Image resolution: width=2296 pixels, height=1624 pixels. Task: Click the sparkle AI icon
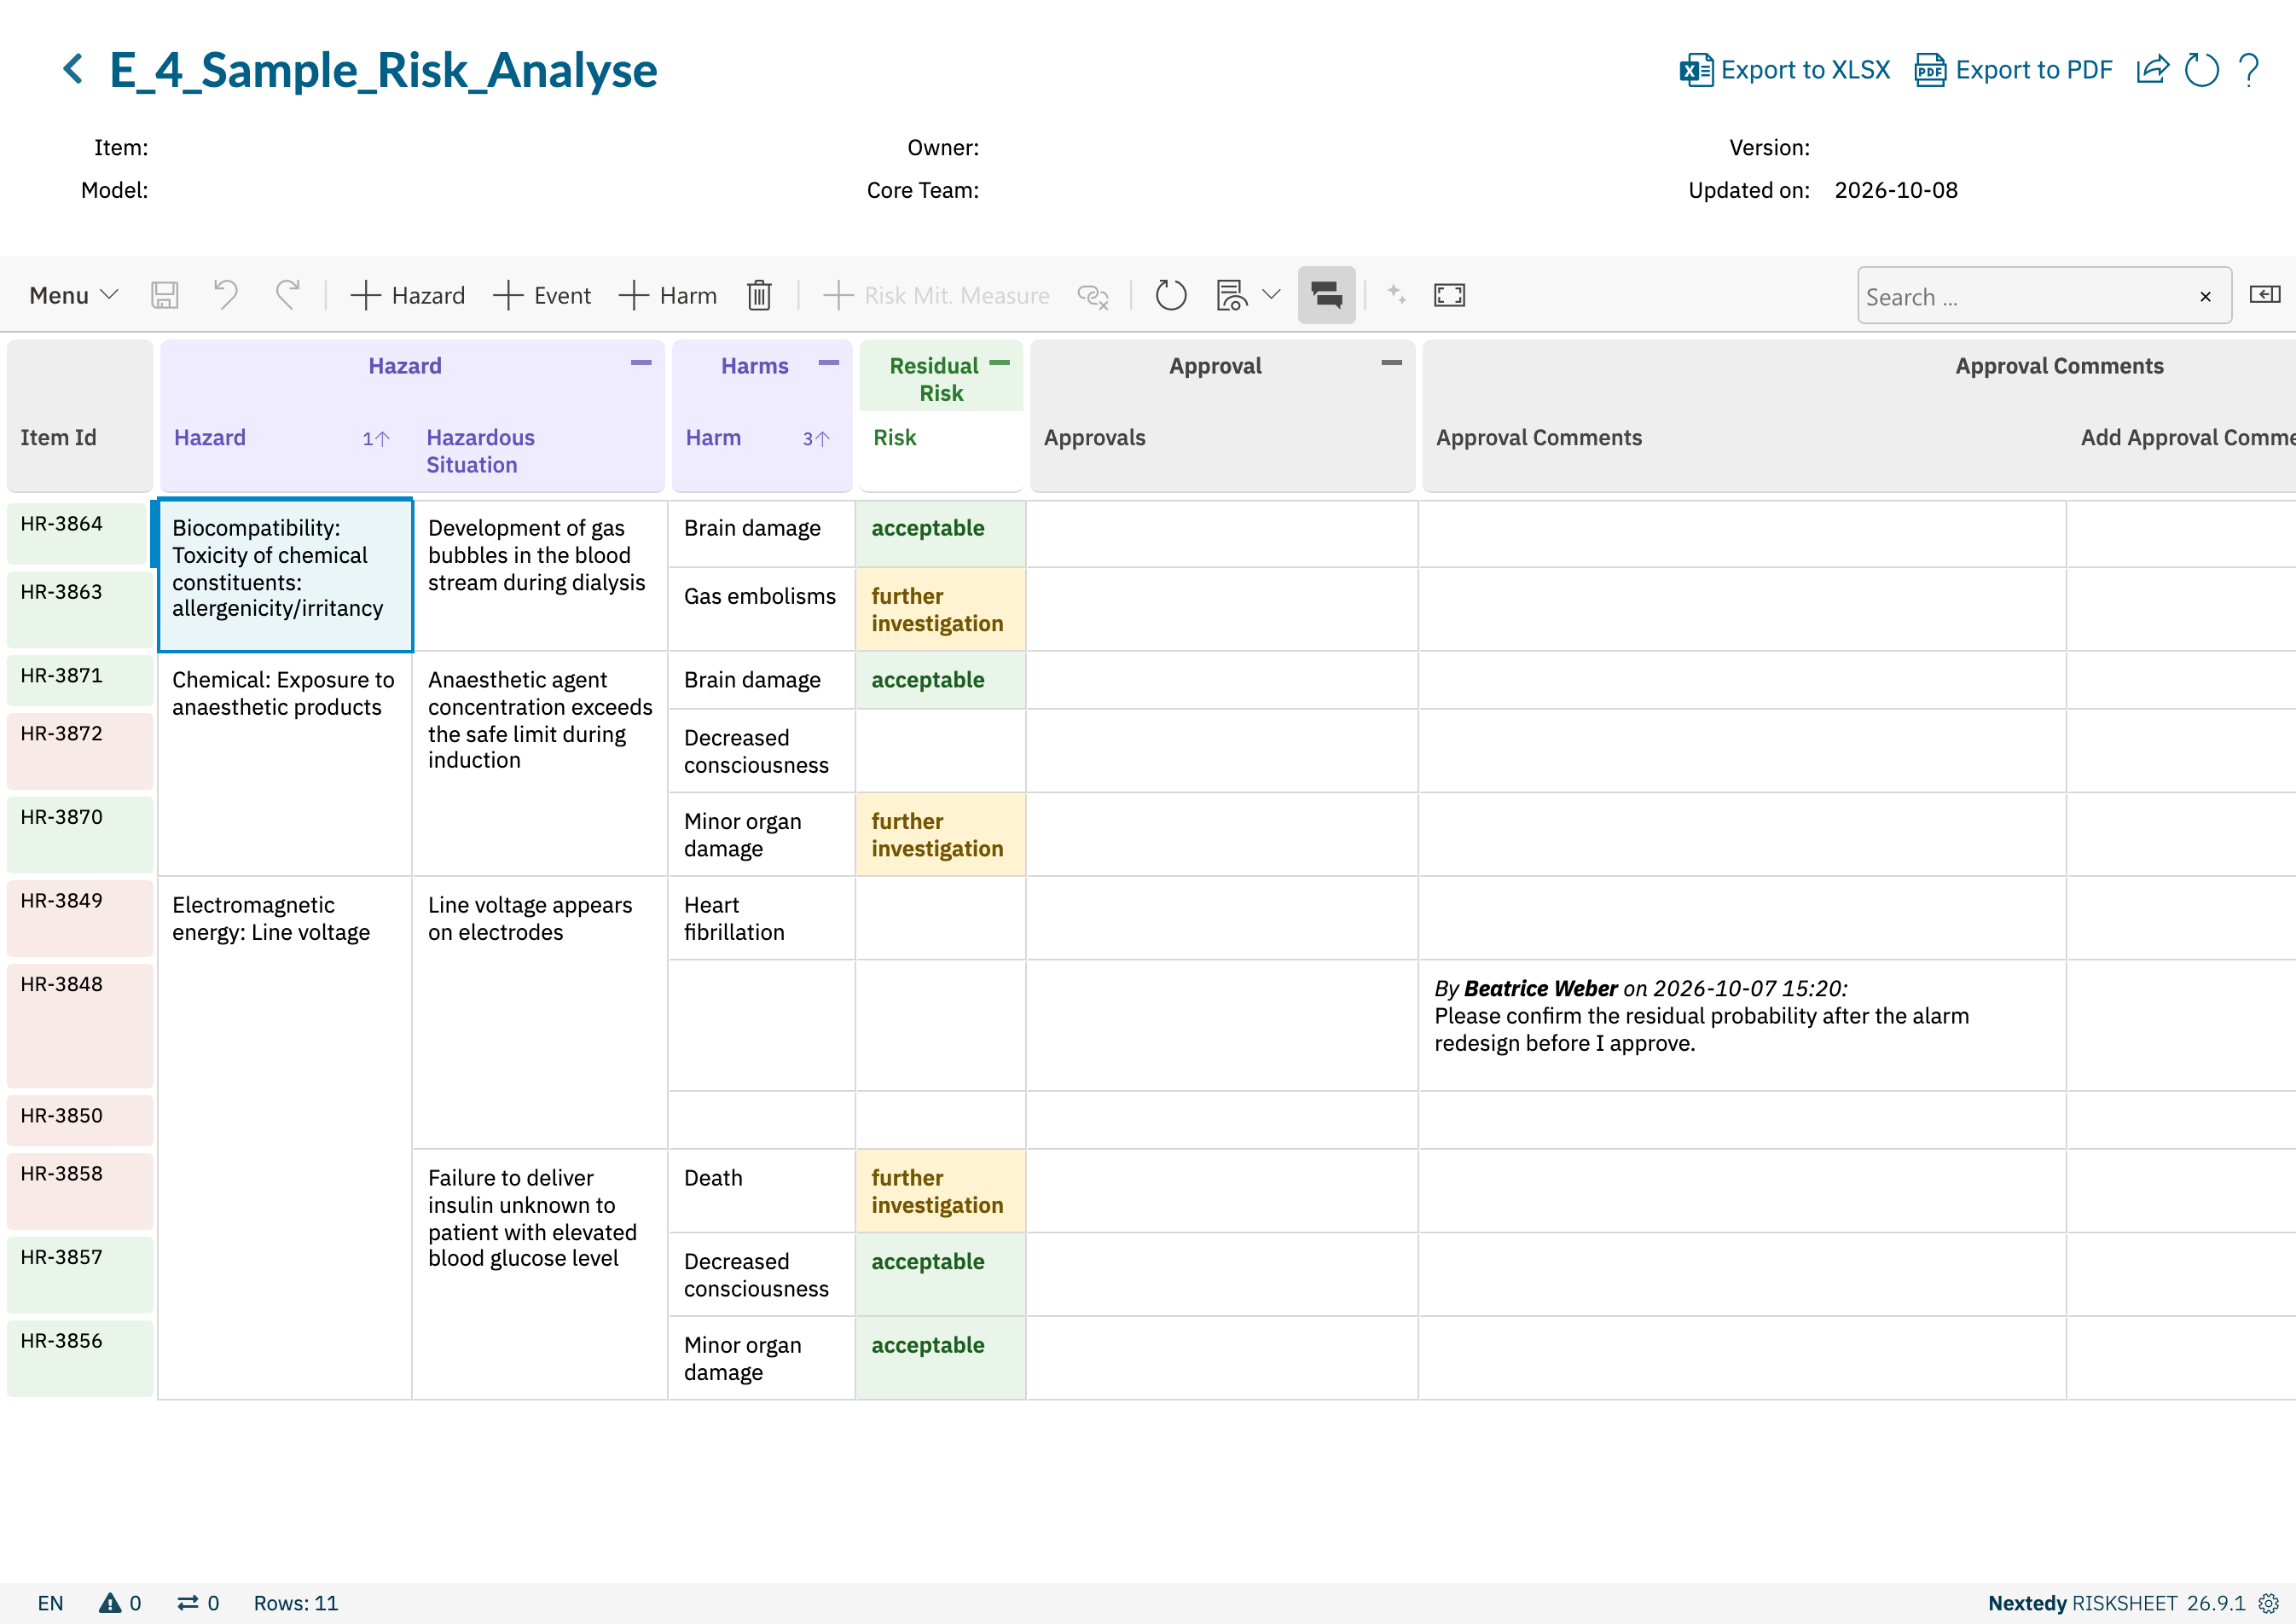1397,294
